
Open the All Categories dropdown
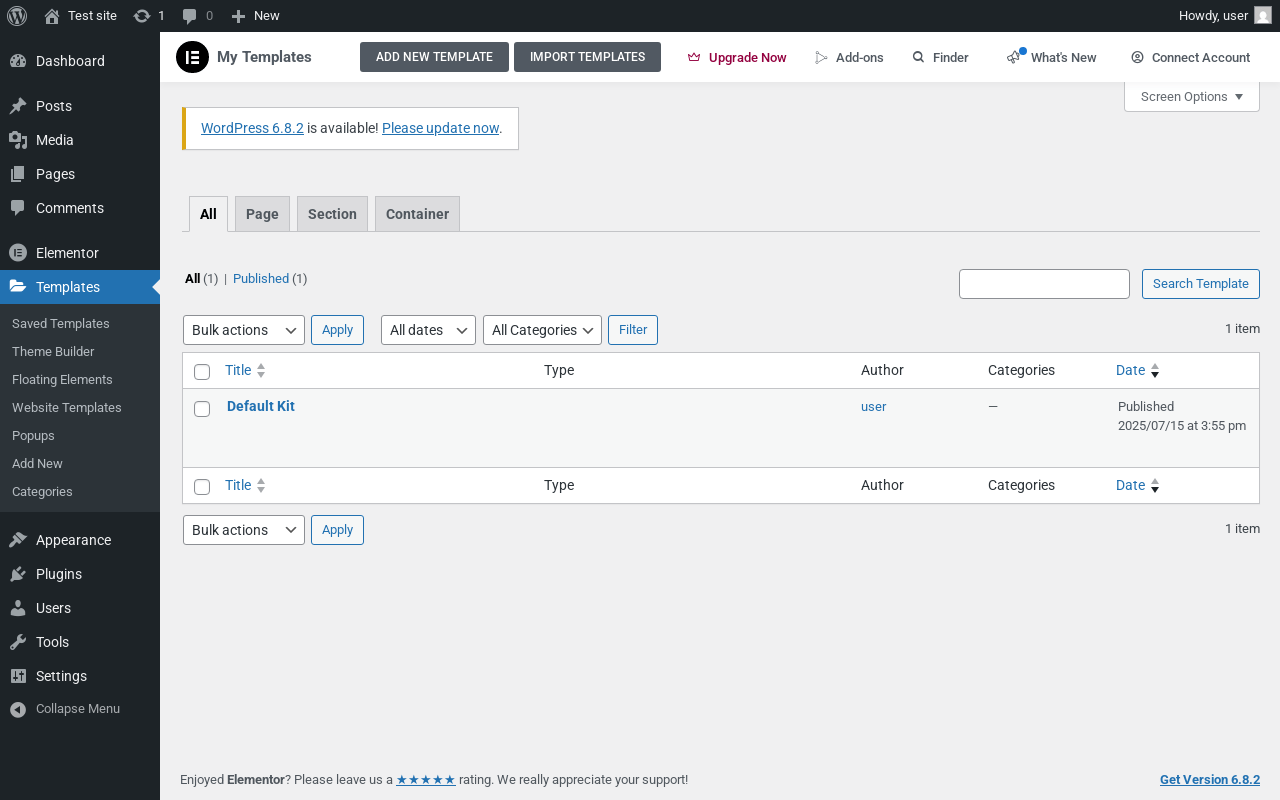[x=542, y=330]
